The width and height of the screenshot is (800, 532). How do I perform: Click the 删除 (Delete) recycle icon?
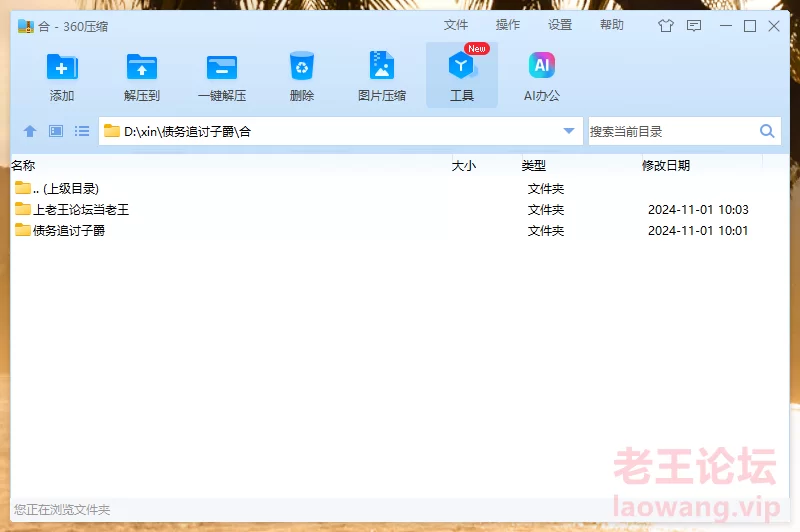[x=302, y=68]
